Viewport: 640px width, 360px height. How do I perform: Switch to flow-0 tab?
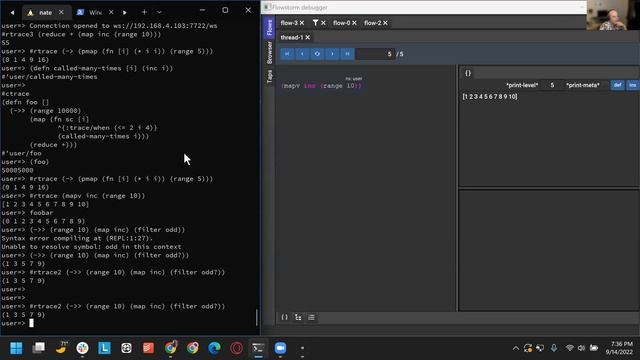(342, 23)
